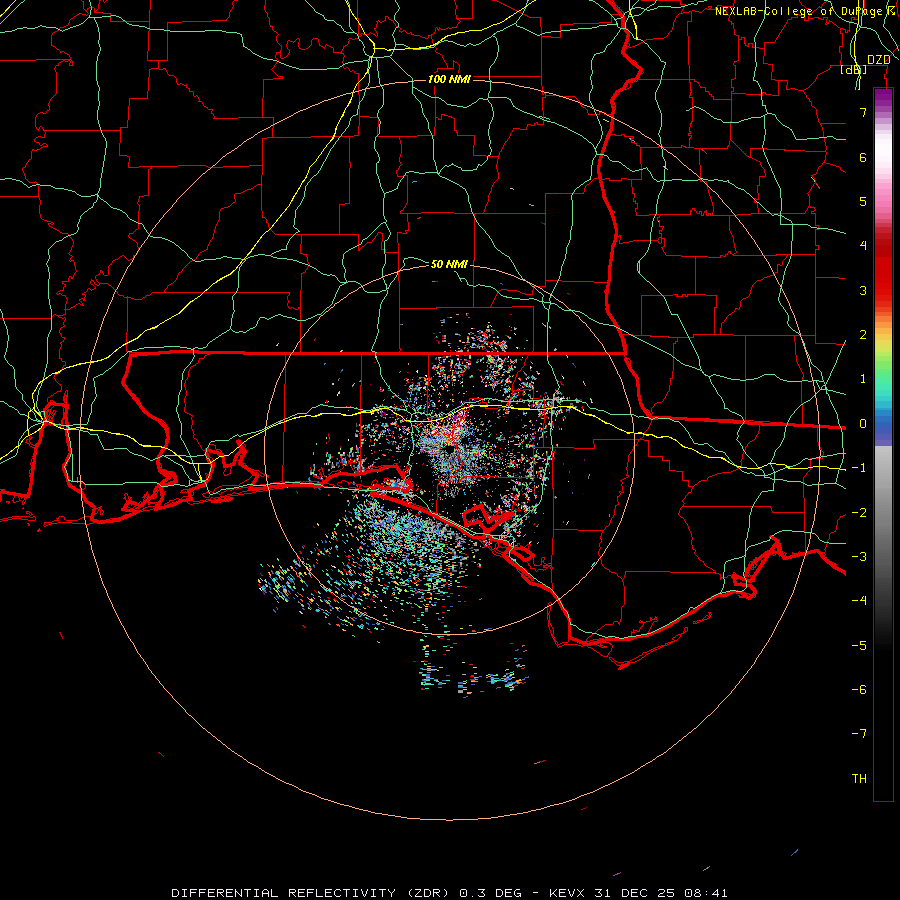This screenshot has height=900, width=900.
Task: Click the -3 value on color scale
Action: point(859,556)
